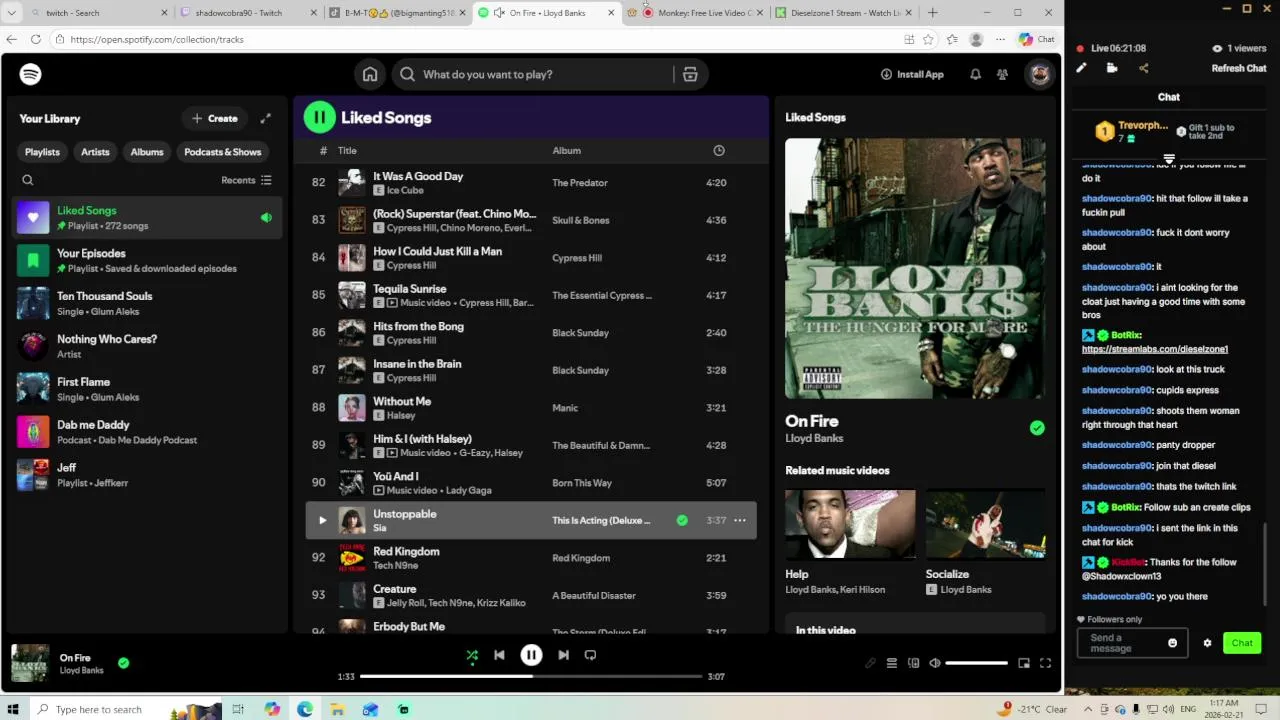Open chat settings gear icon
The width and height of the screenshot is (1280, 720).
[1207, 643]
